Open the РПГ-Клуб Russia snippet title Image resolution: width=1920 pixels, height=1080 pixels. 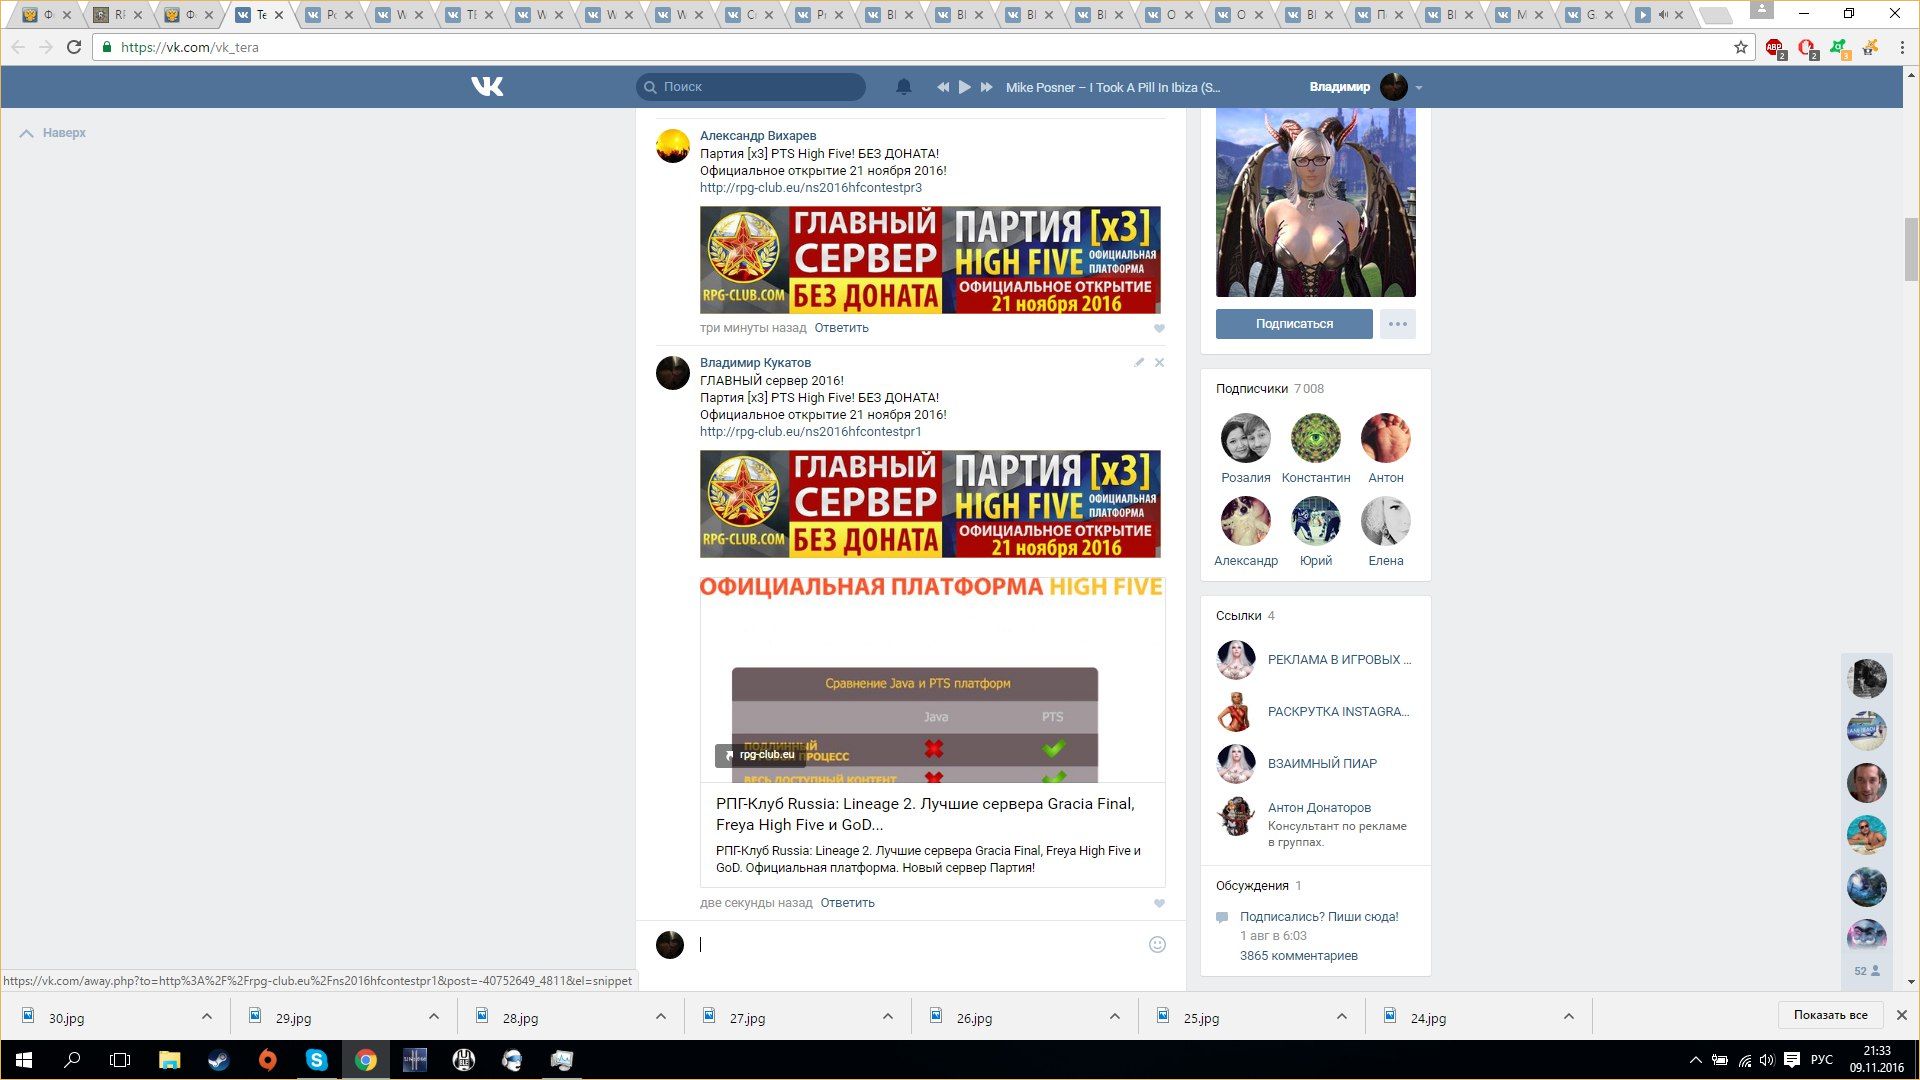pos(925,814)
